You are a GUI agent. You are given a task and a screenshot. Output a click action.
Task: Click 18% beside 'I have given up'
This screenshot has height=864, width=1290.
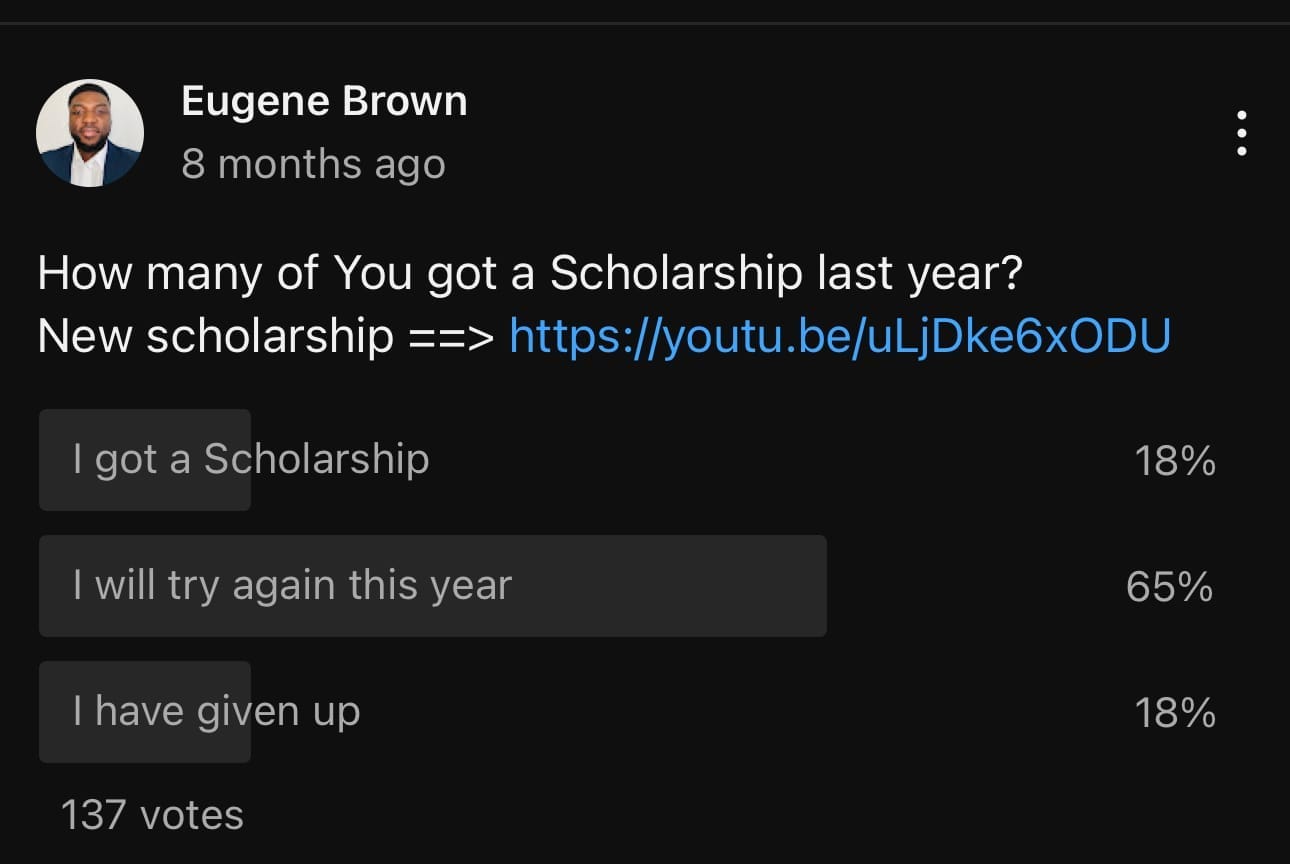pyautogui.click(x=1175, y=713)
